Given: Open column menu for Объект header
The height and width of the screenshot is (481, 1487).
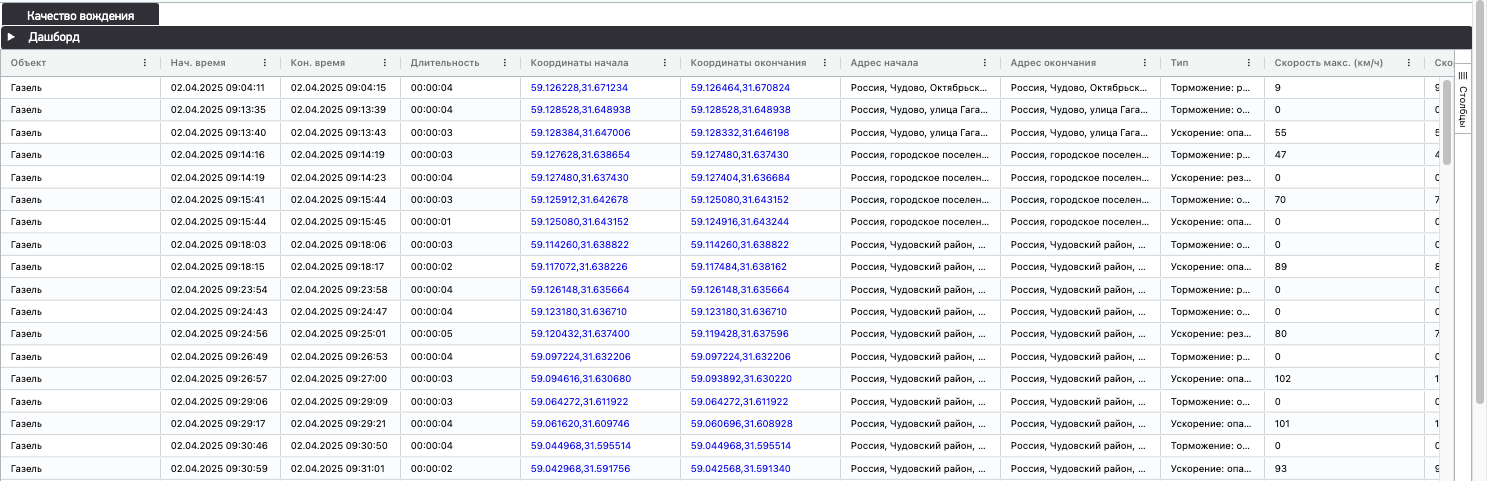Looking at the screenshot, I should [145, 63].
